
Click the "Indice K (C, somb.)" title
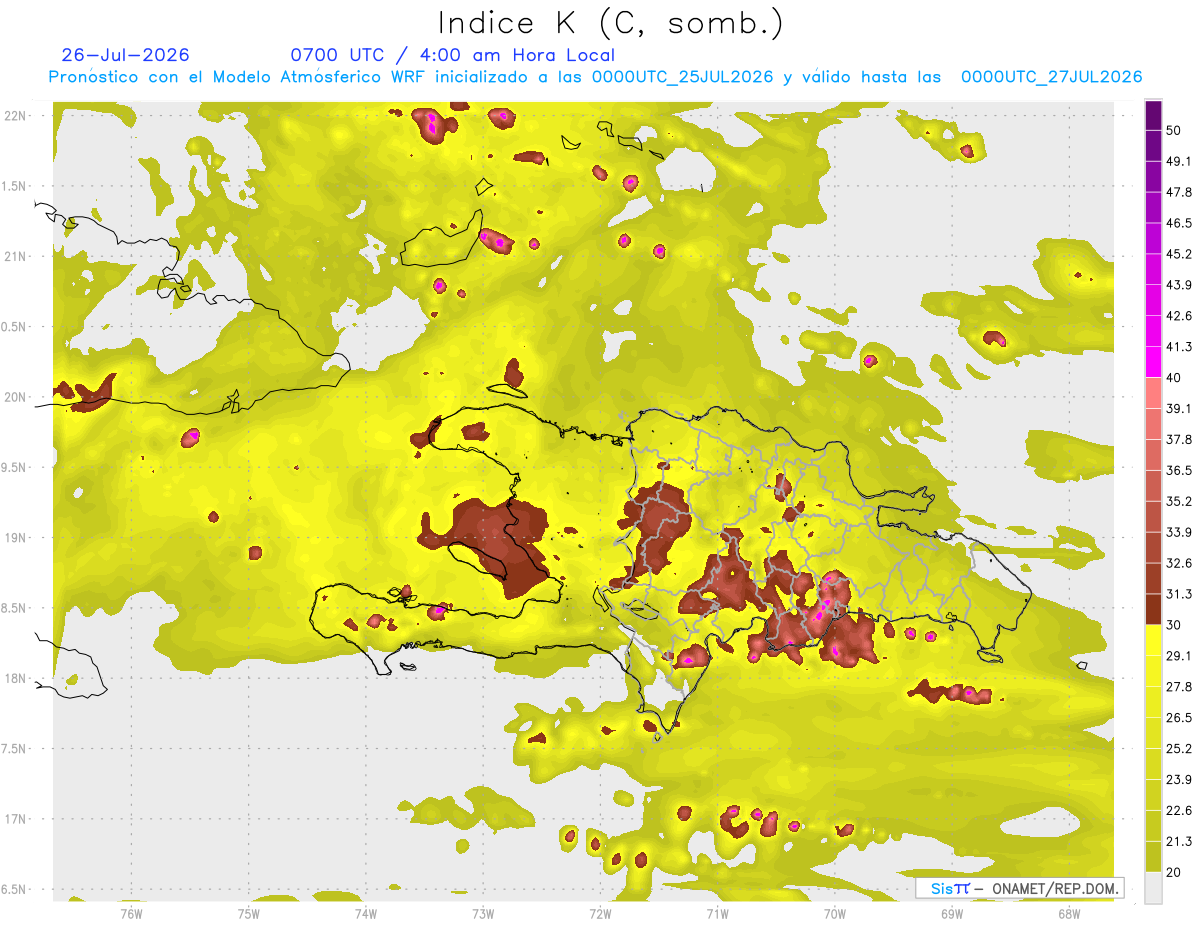610,24
